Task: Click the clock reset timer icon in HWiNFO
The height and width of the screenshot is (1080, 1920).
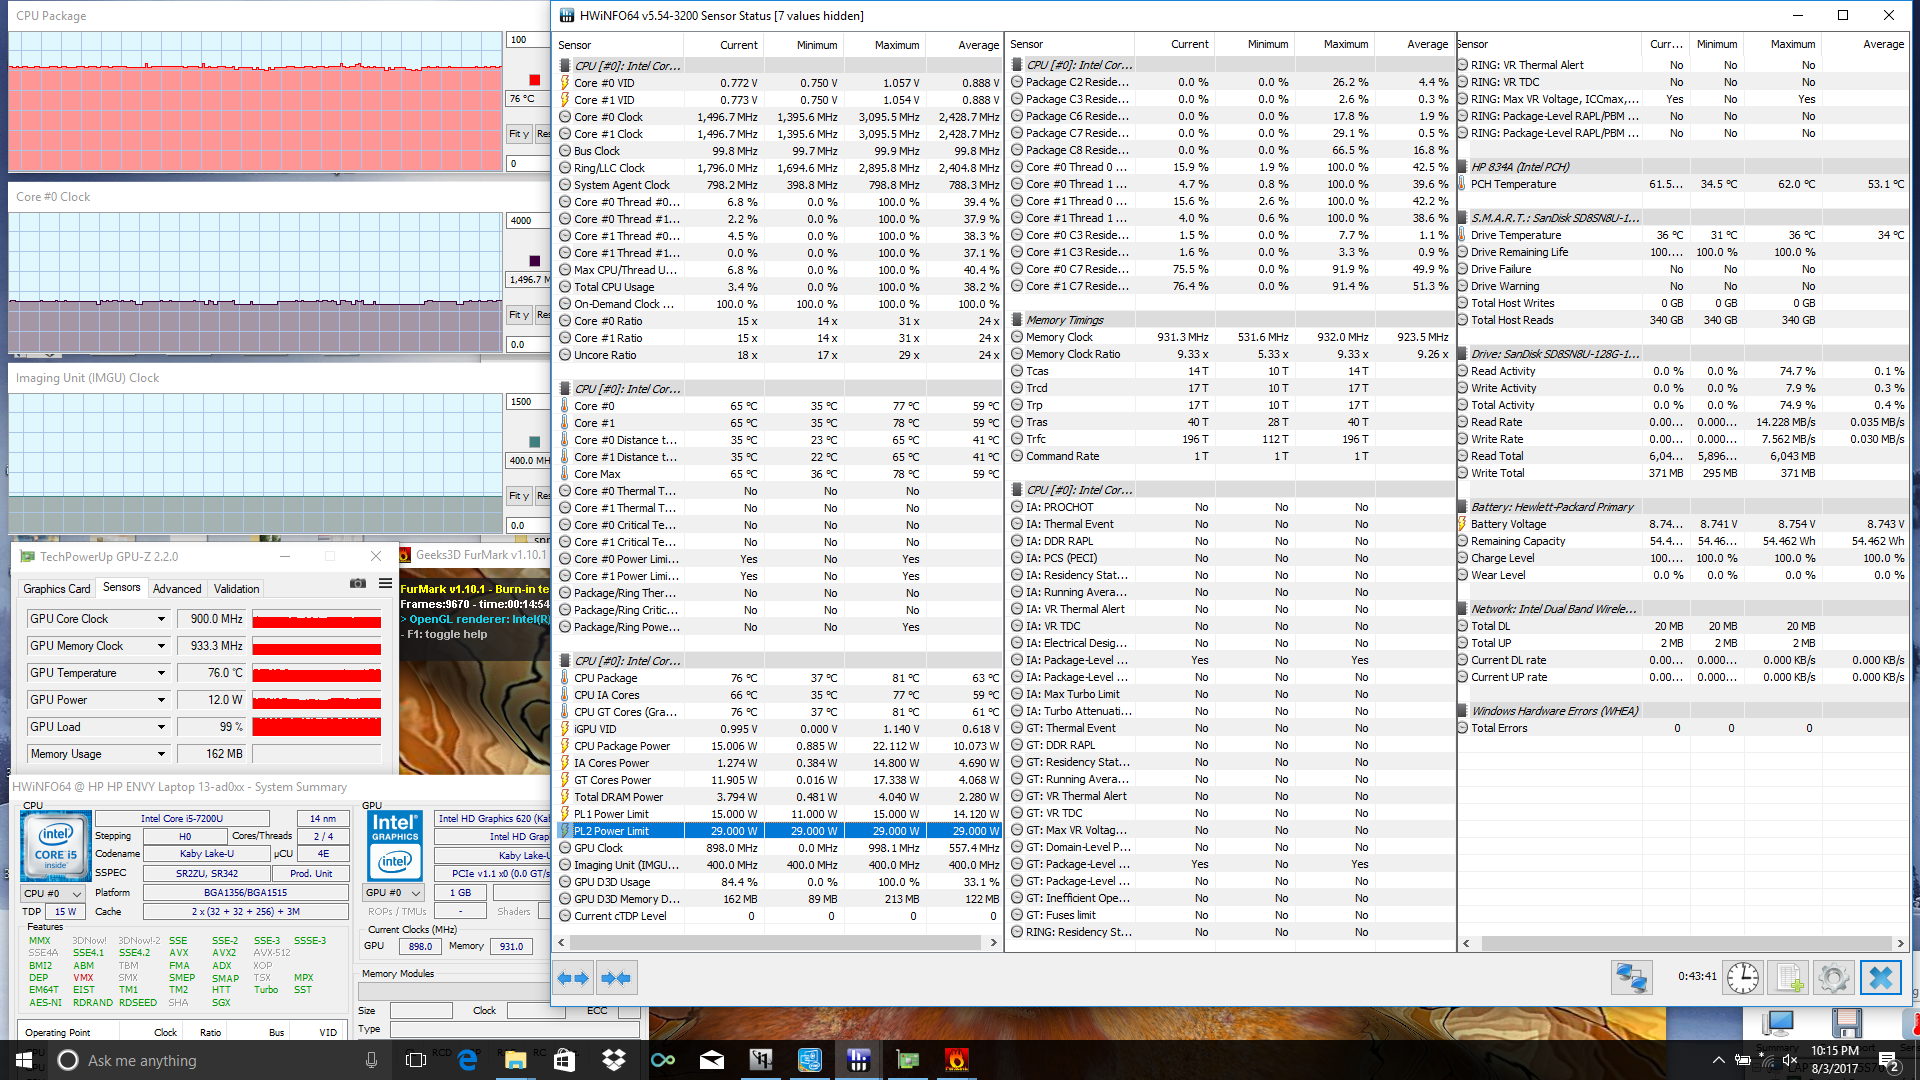Action: [x=1742, y=977]
